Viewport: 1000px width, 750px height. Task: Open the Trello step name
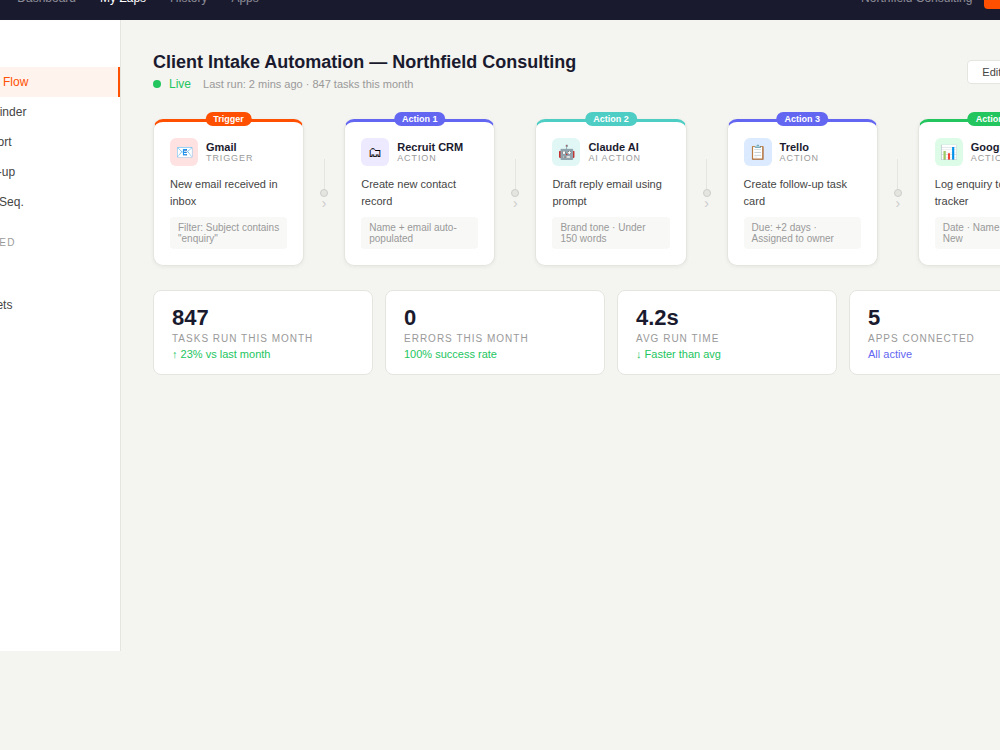tap(794, 147)
